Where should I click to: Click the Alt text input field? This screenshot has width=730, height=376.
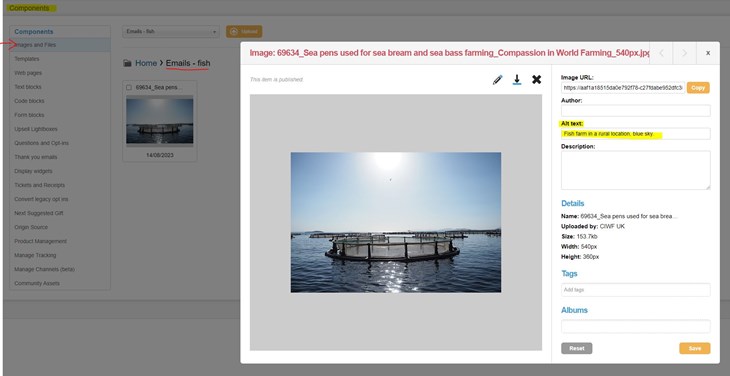(x=635, y=134)
